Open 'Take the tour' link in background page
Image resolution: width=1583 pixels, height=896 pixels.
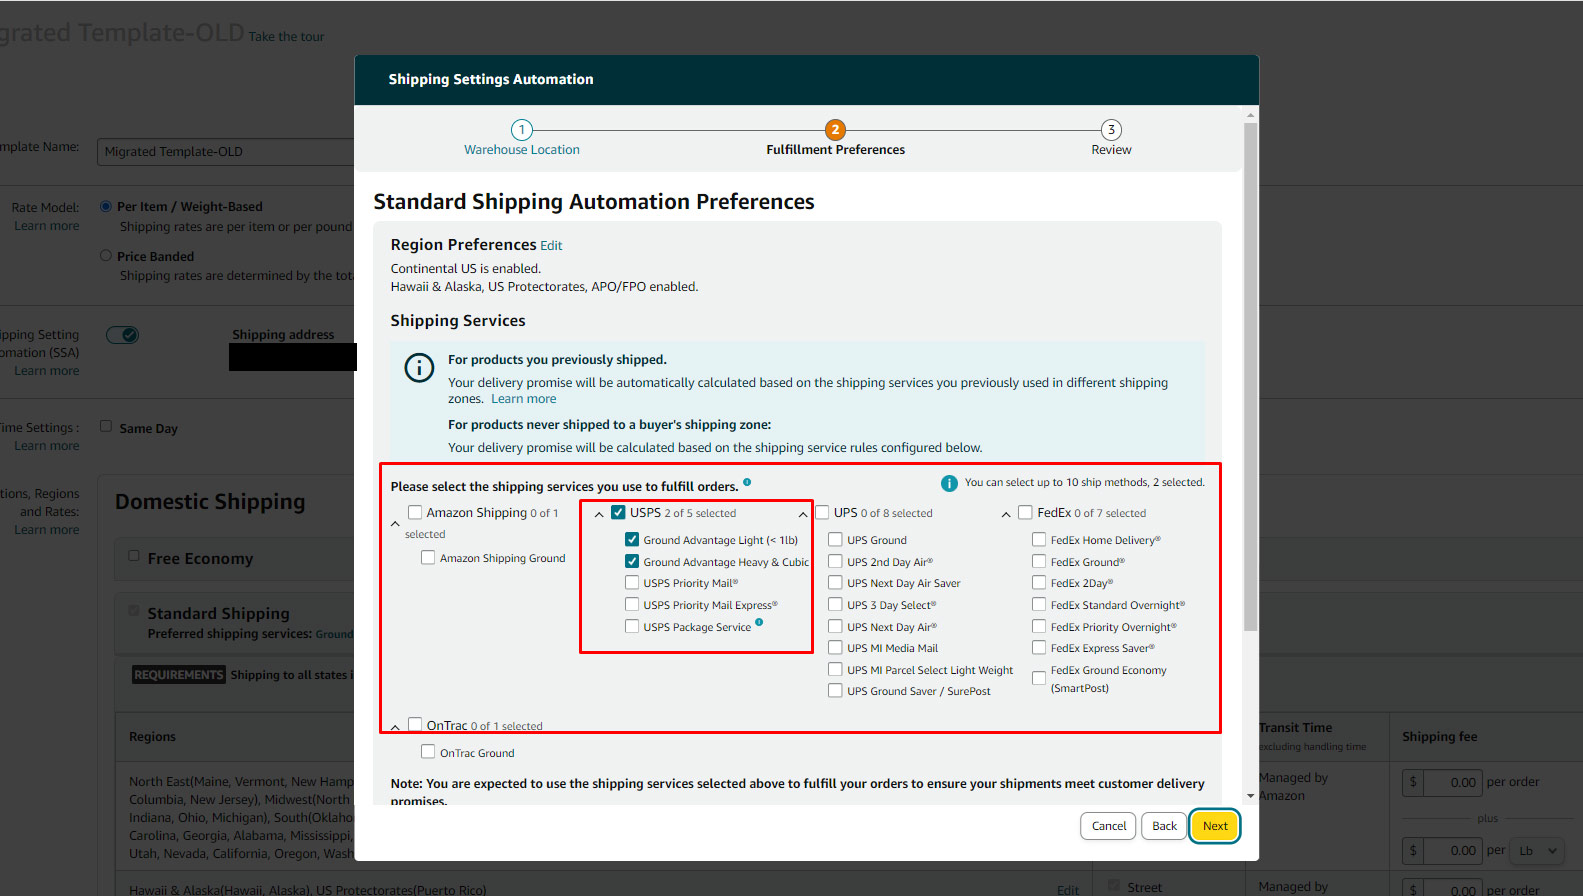point(286,37)
